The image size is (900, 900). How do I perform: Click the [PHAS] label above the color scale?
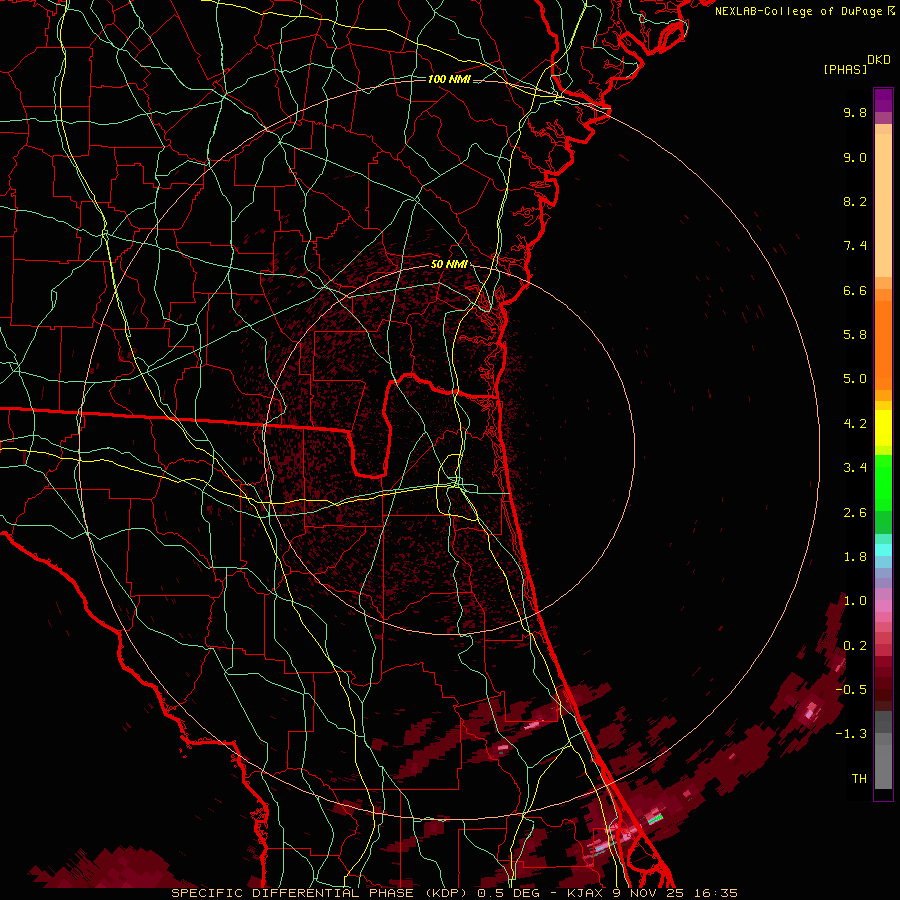point(845,69)
